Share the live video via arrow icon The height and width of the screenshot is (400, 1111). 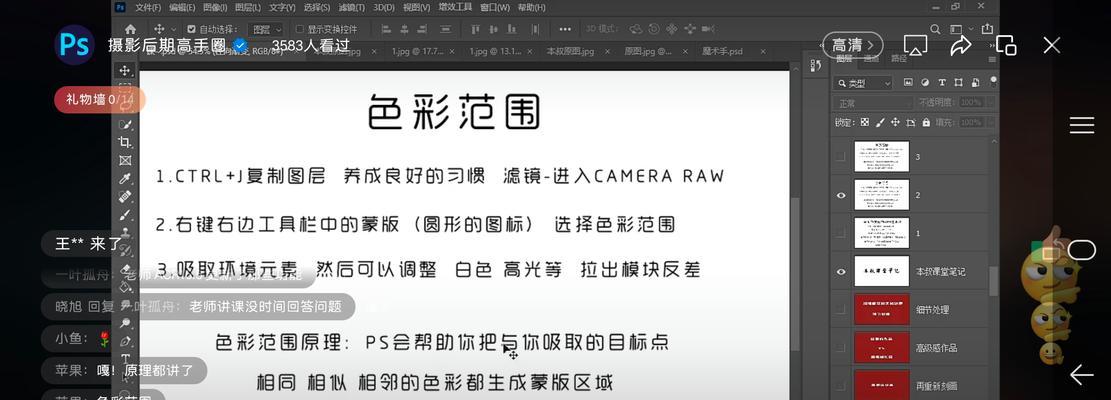(x=960, y=45)
